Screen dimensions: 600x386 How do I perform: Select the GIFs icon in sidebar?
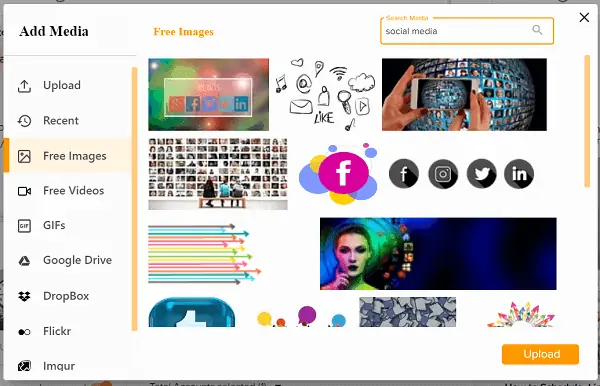coord(24,226)
